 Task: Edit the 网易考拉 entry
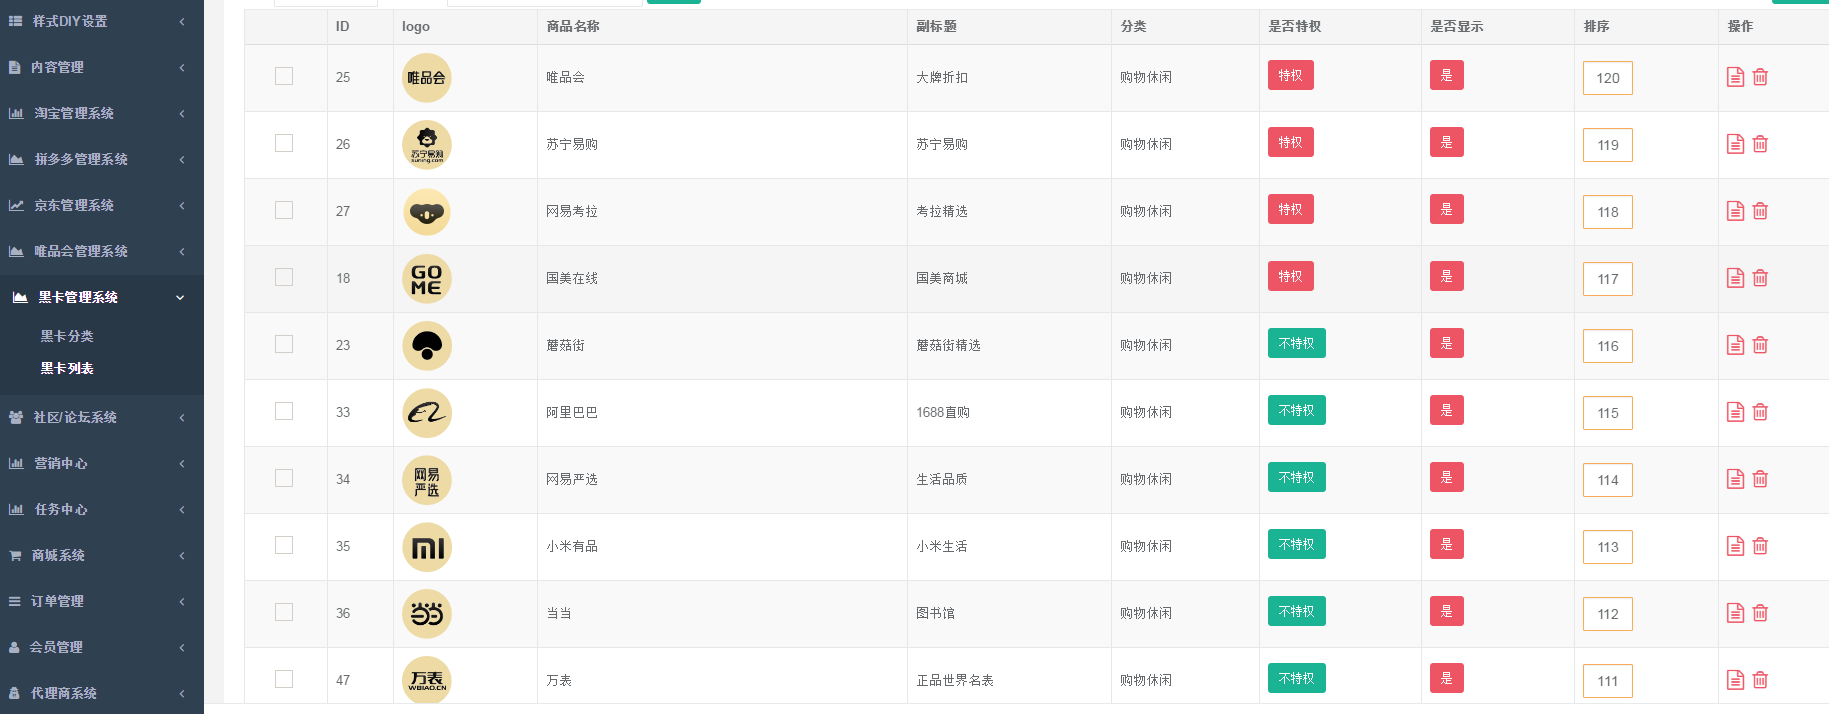click(1735, 211)
